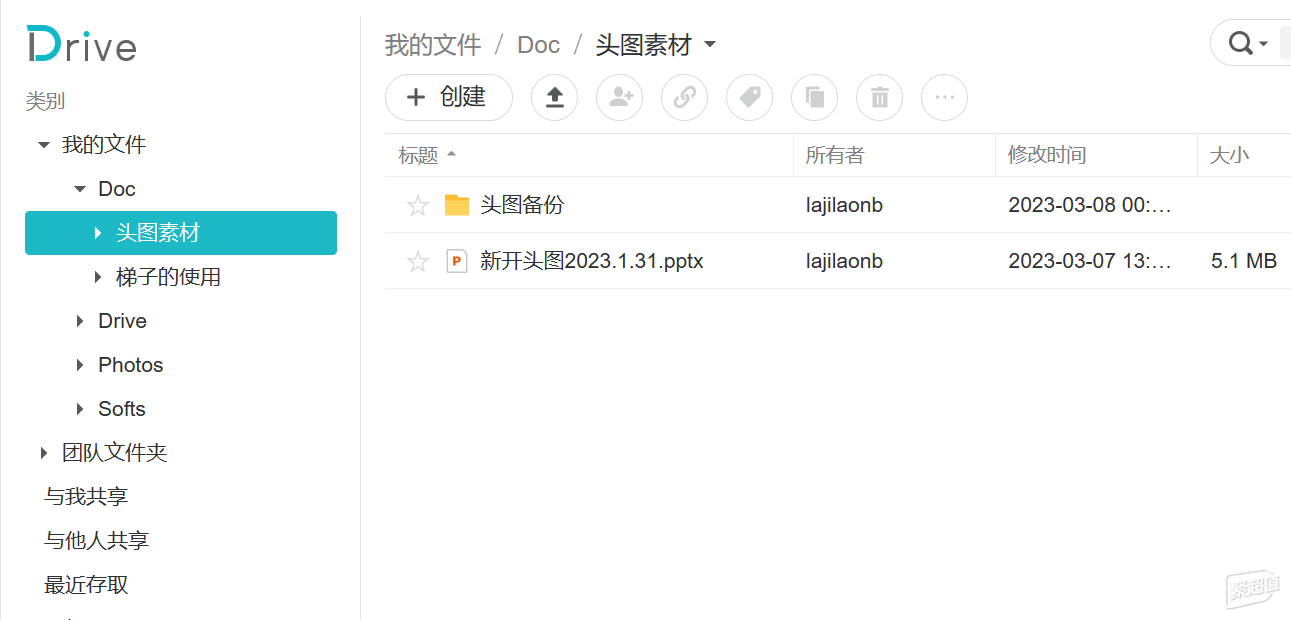Open the 头图素材 breadcrumb dropdown arrow
Screen dimensions: 1291x620
(710, 44)
